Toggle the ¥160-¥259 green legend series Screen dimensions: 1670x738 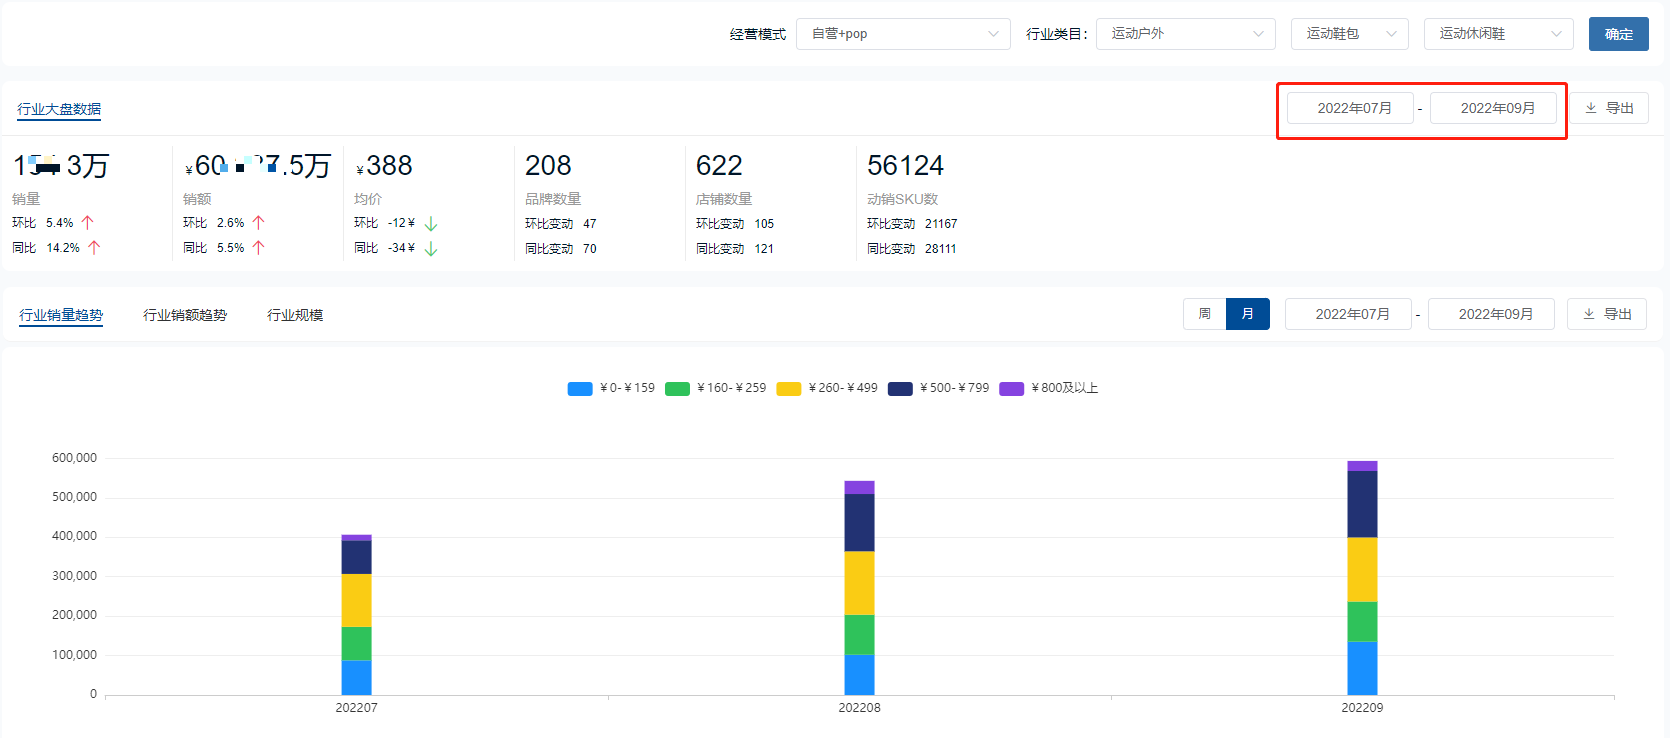click(x=677, y=389)
